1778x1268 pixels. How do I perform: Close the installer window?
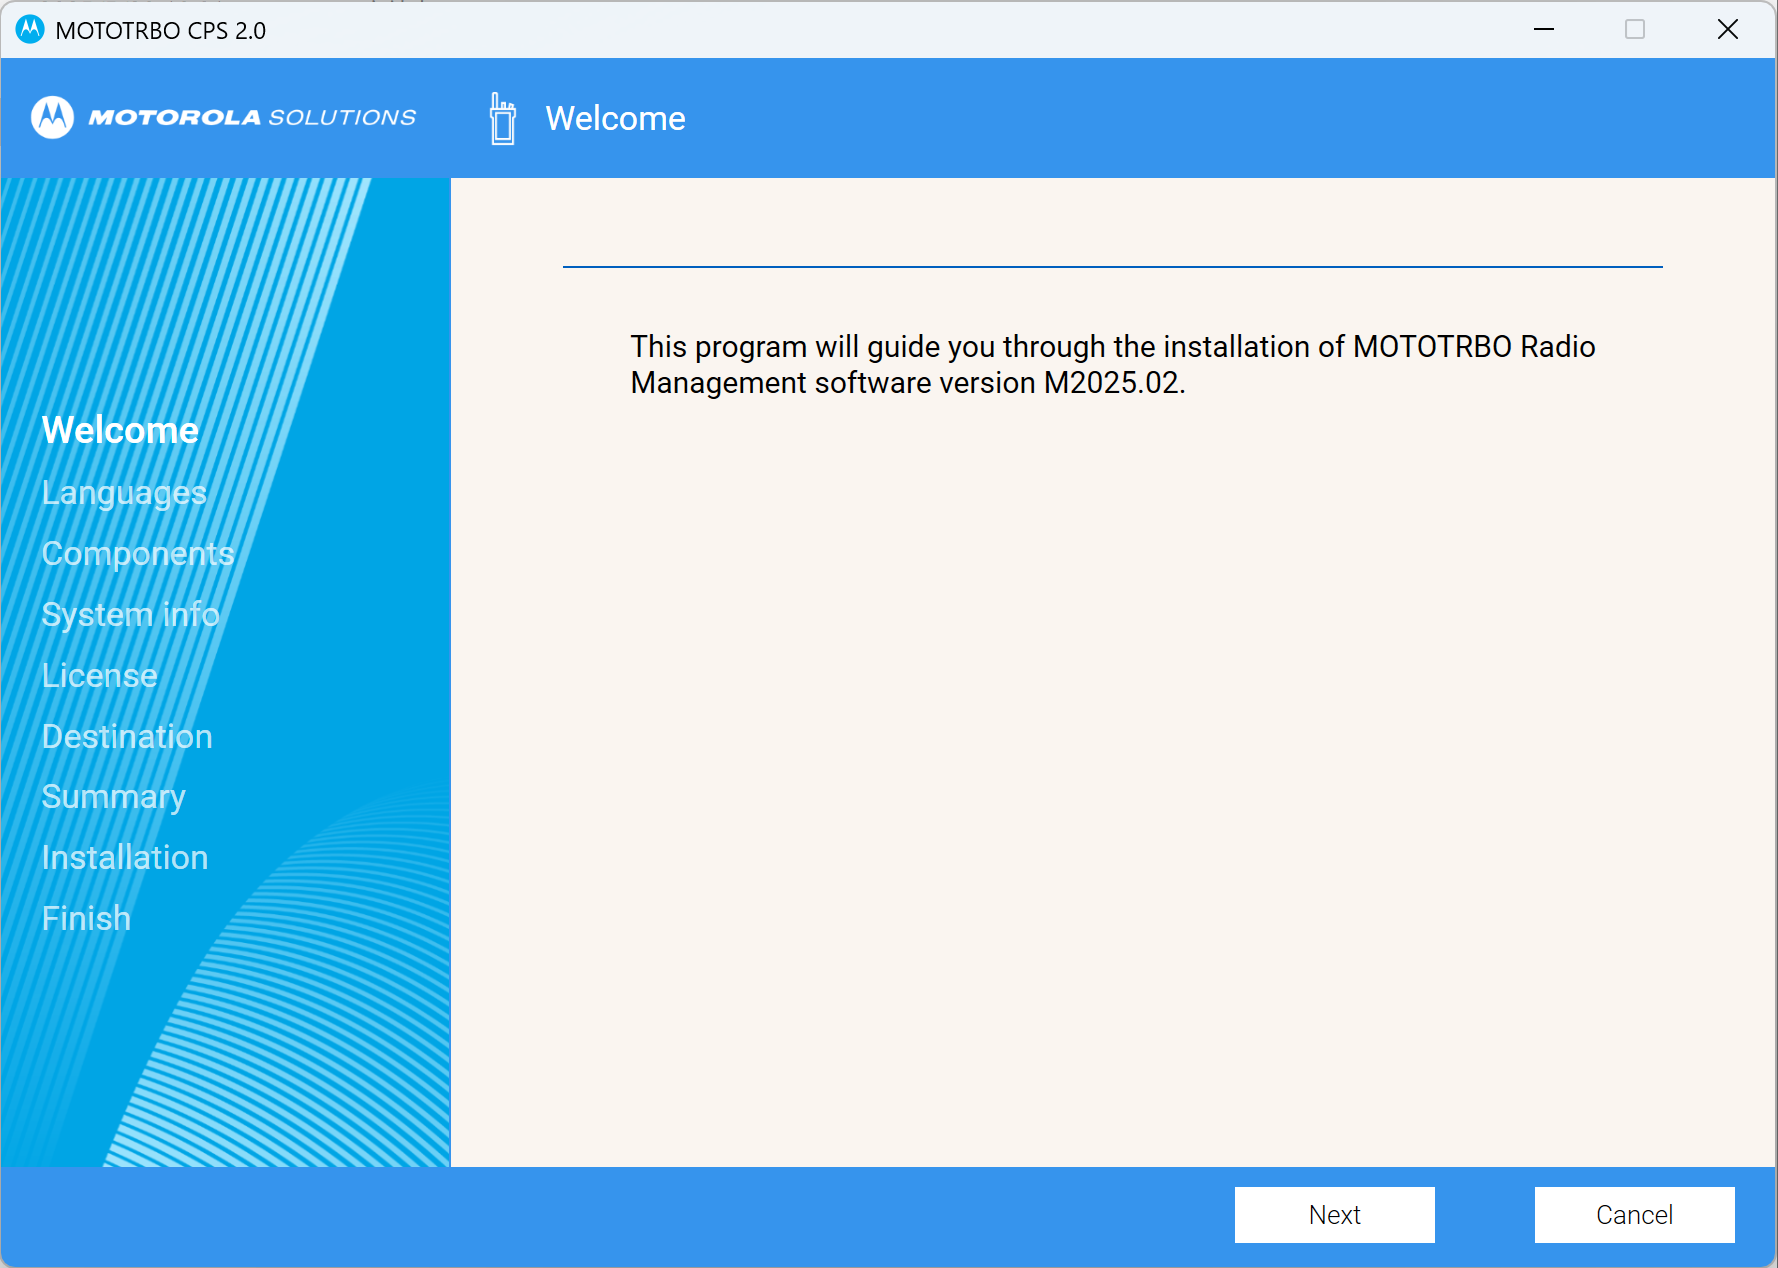pyautogui.click(x=1727, y=30)
